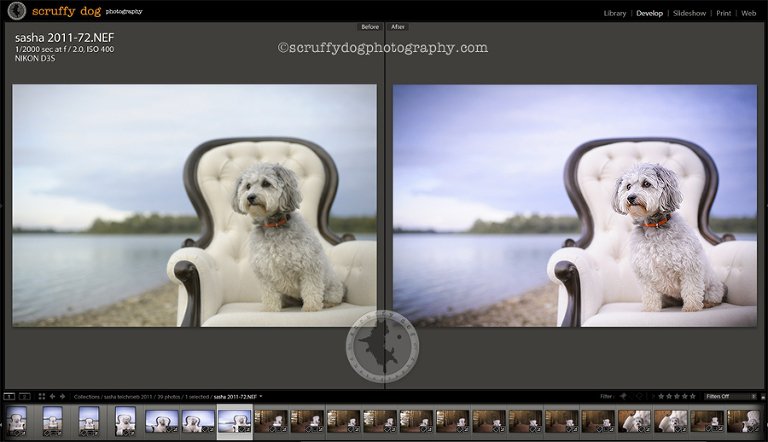This screenshot has width=768, height=442.
Task: Click the After view label
Action: 398,27
